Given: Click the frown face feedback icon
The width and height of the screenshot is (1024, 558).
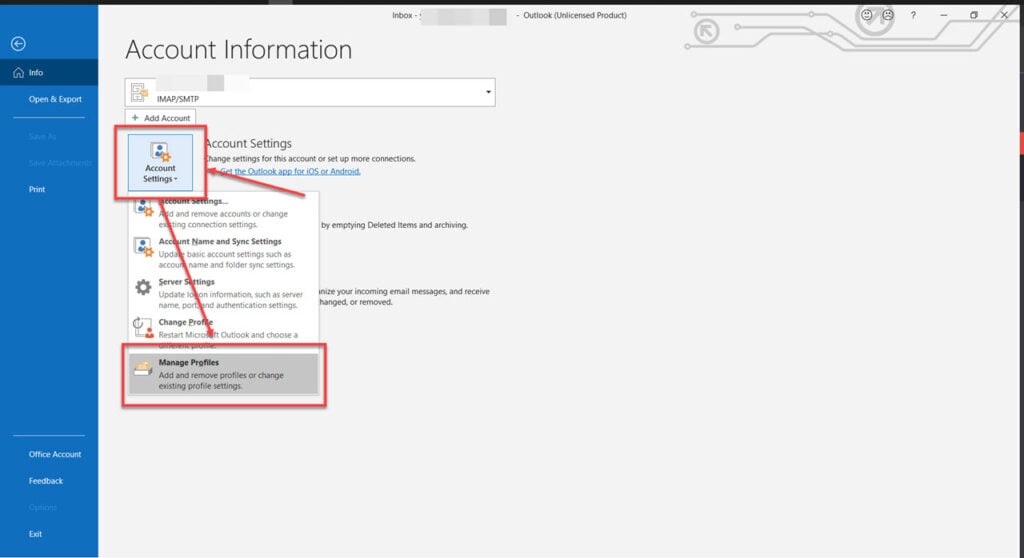Looking at the screenshot, I should (x=888, y=14).
